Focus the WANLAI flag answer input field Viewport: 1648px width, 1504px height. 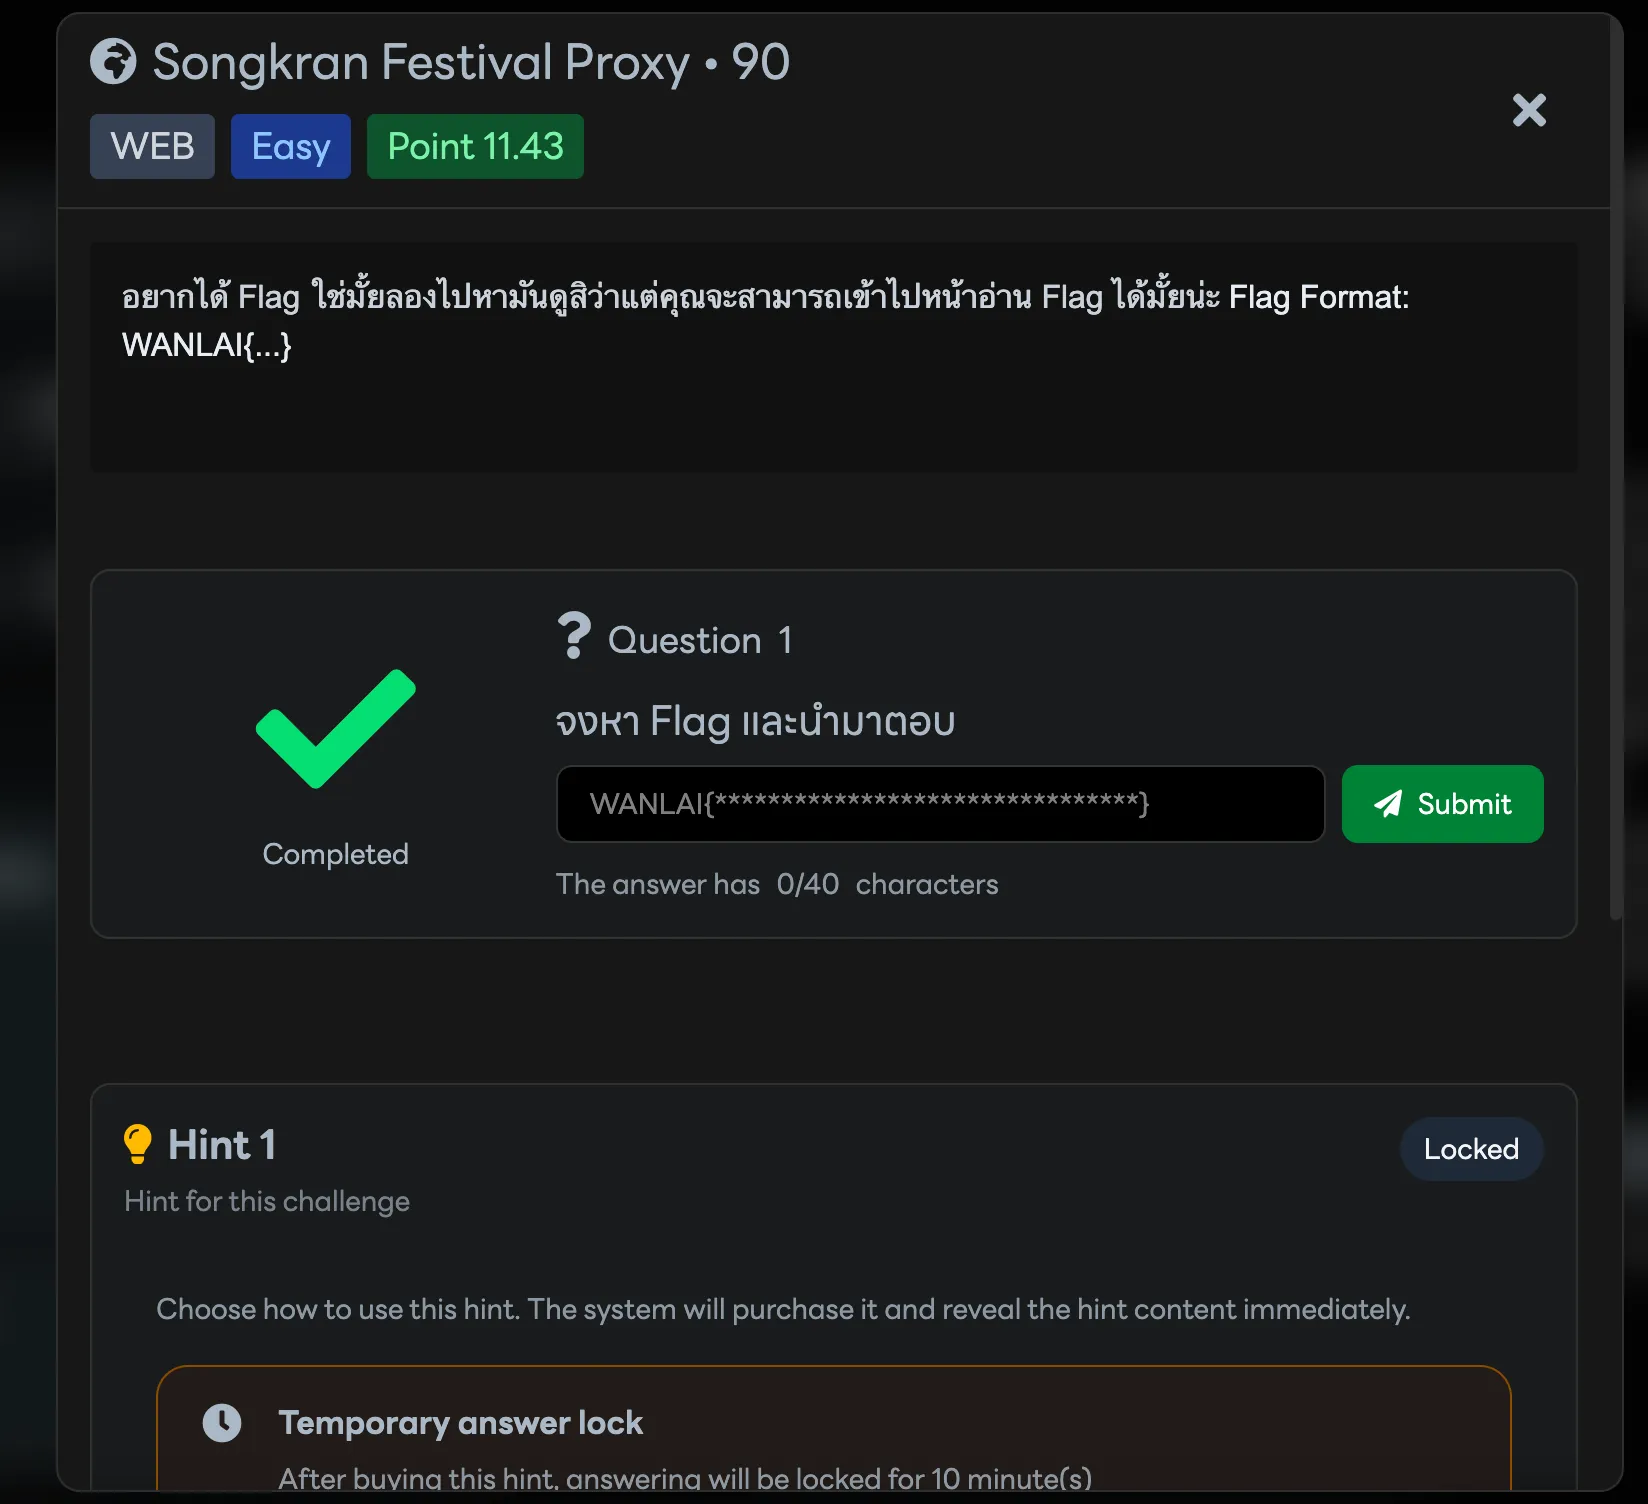(940, 804)
